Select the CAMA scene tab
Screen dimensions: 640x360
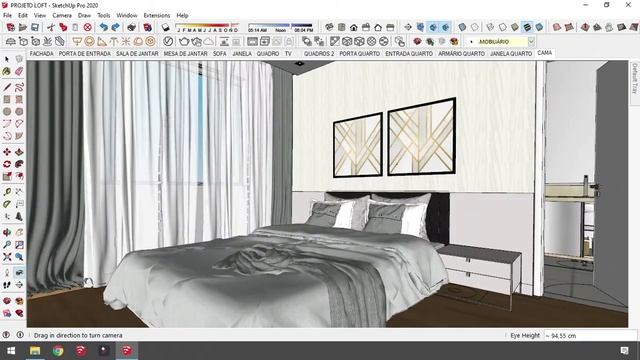(x=545, y=53)
